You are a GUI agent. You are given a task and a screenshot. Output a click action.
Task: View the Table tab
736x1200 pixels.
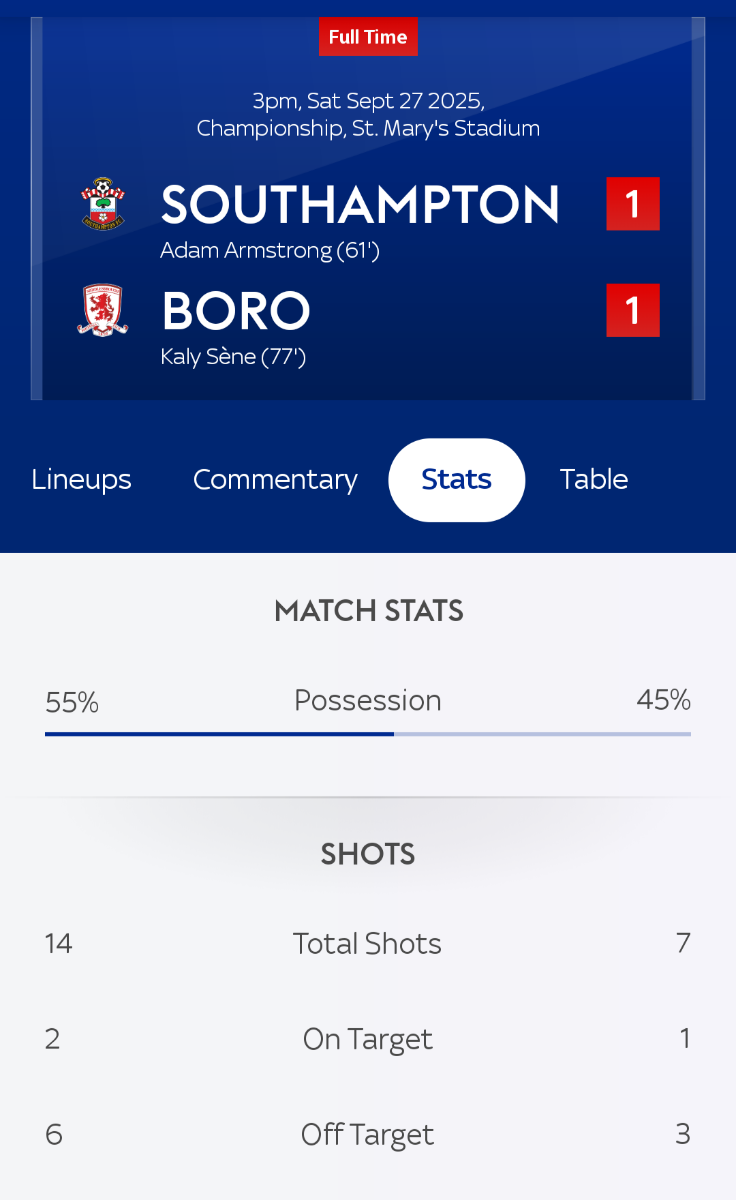click(x=594, y=480)
